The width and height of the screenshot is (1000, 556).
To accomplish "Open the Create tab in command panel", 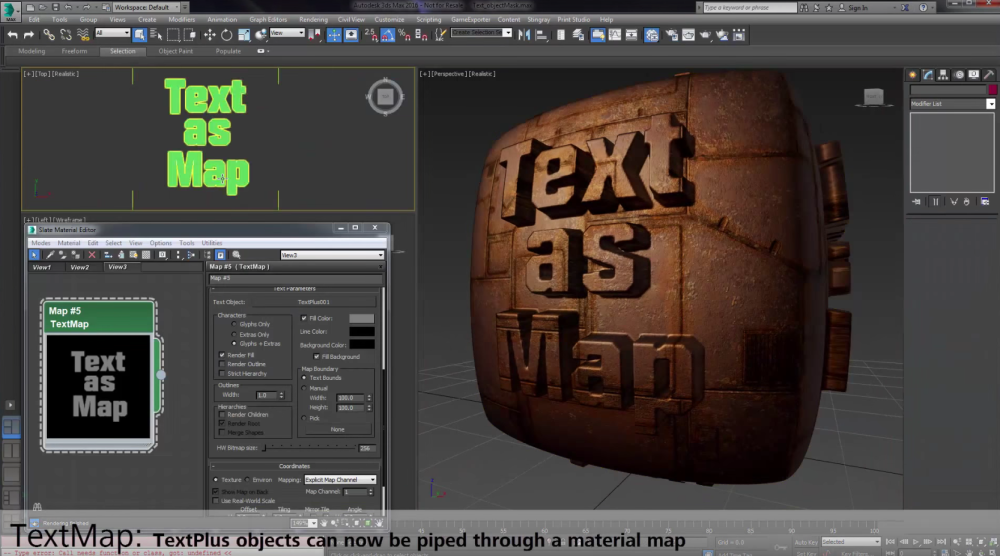I will coord(912,75).
